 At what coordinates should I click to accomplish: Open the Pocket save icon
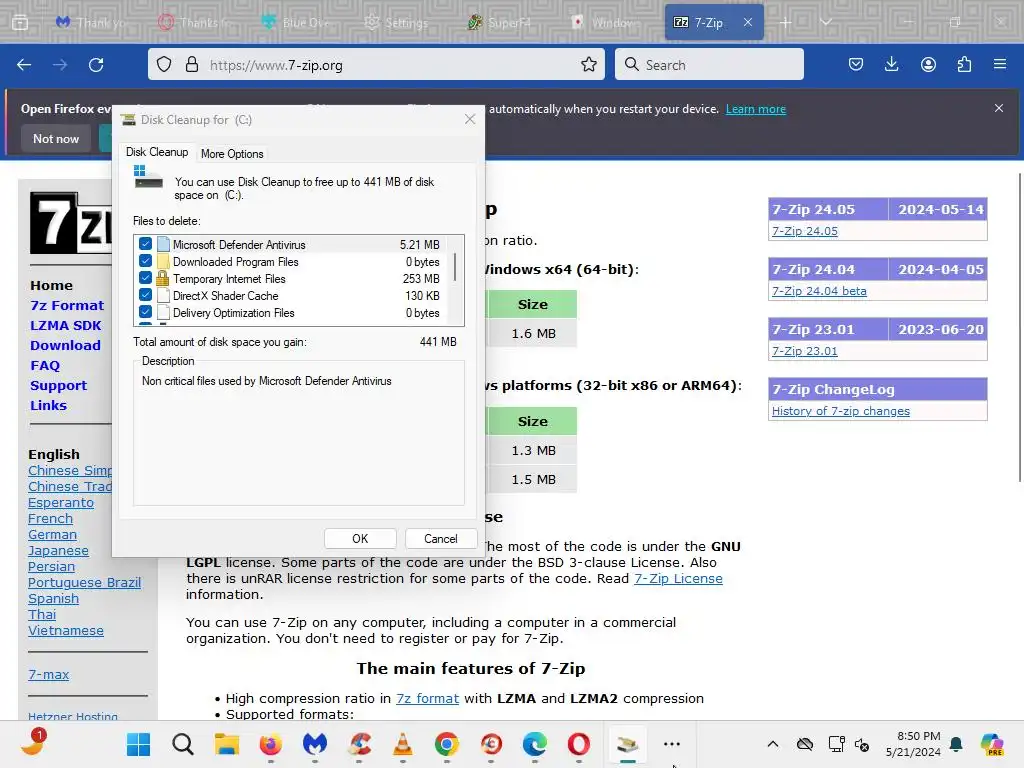[x=856, y=65]
